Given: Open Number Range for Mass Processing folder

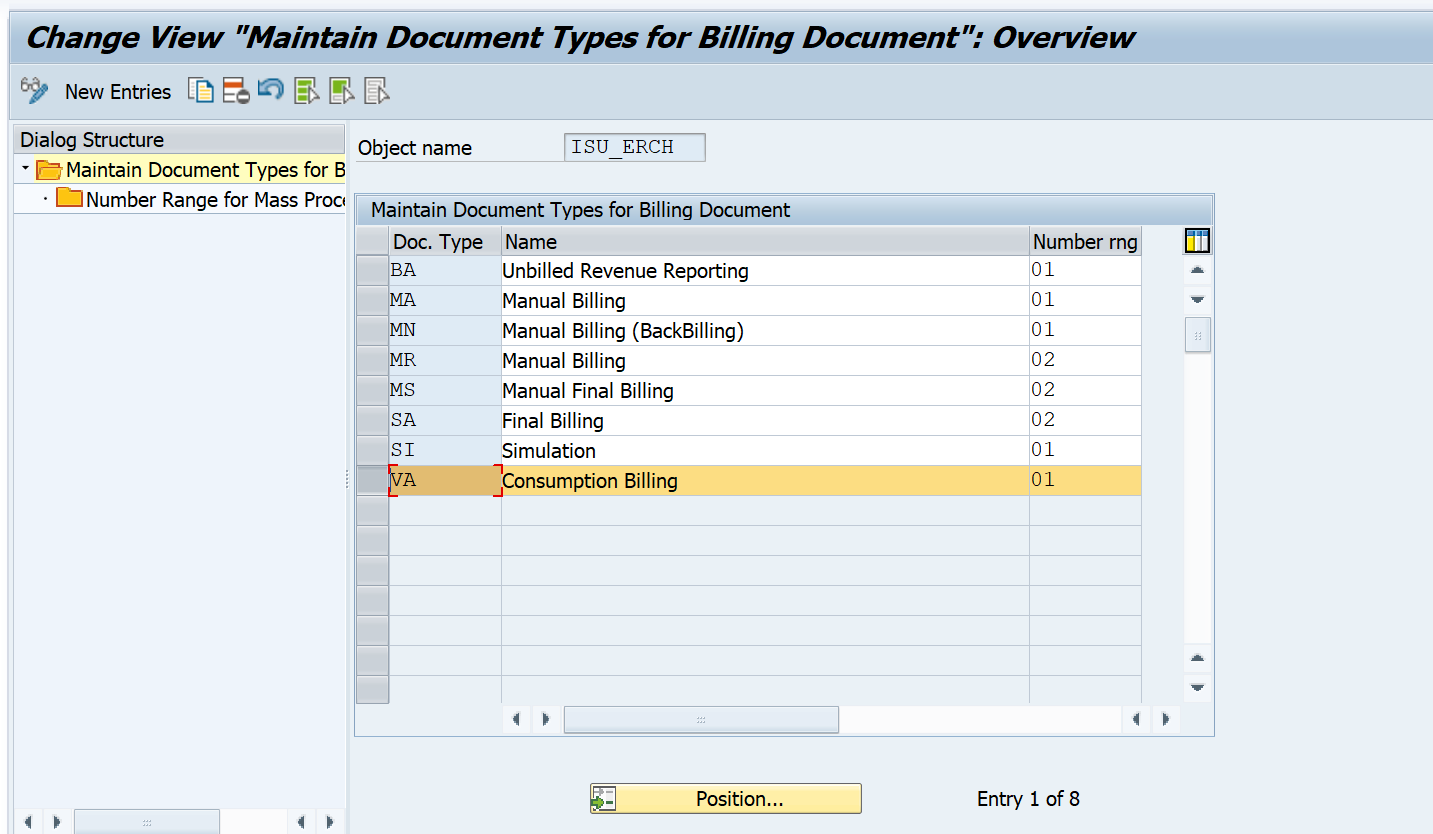Looking at the screenshot, I should pyautogui.click(x=69, y=199).
